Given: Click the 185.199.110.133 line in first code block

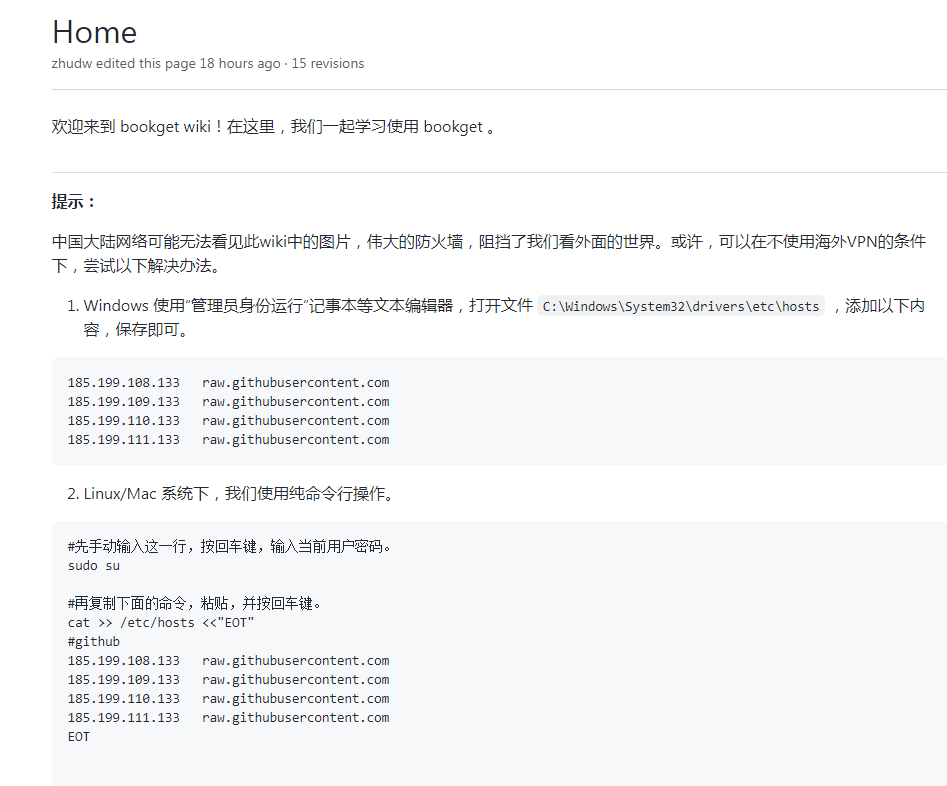Looking at the screenshot, I should [228, 420].
